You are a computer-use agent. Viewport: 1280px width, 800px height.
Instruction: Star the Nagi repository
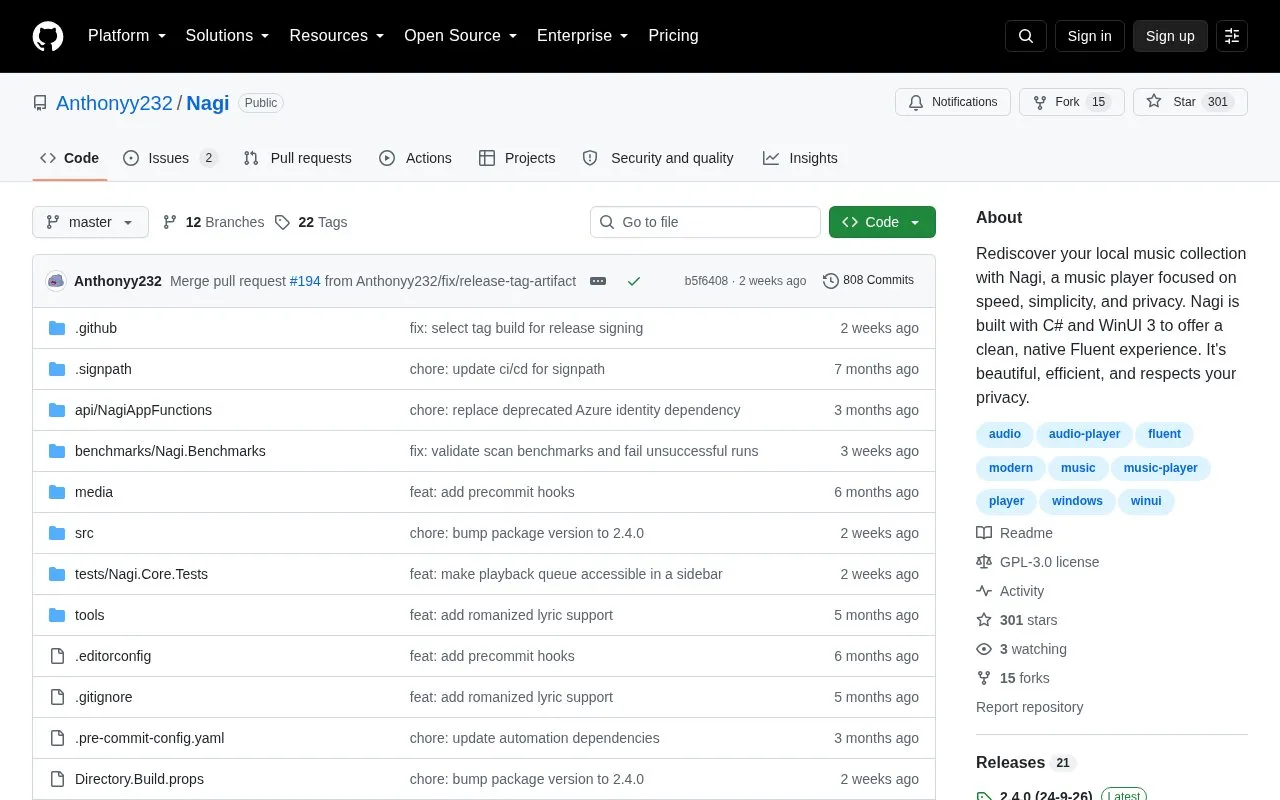(1190, 102)
